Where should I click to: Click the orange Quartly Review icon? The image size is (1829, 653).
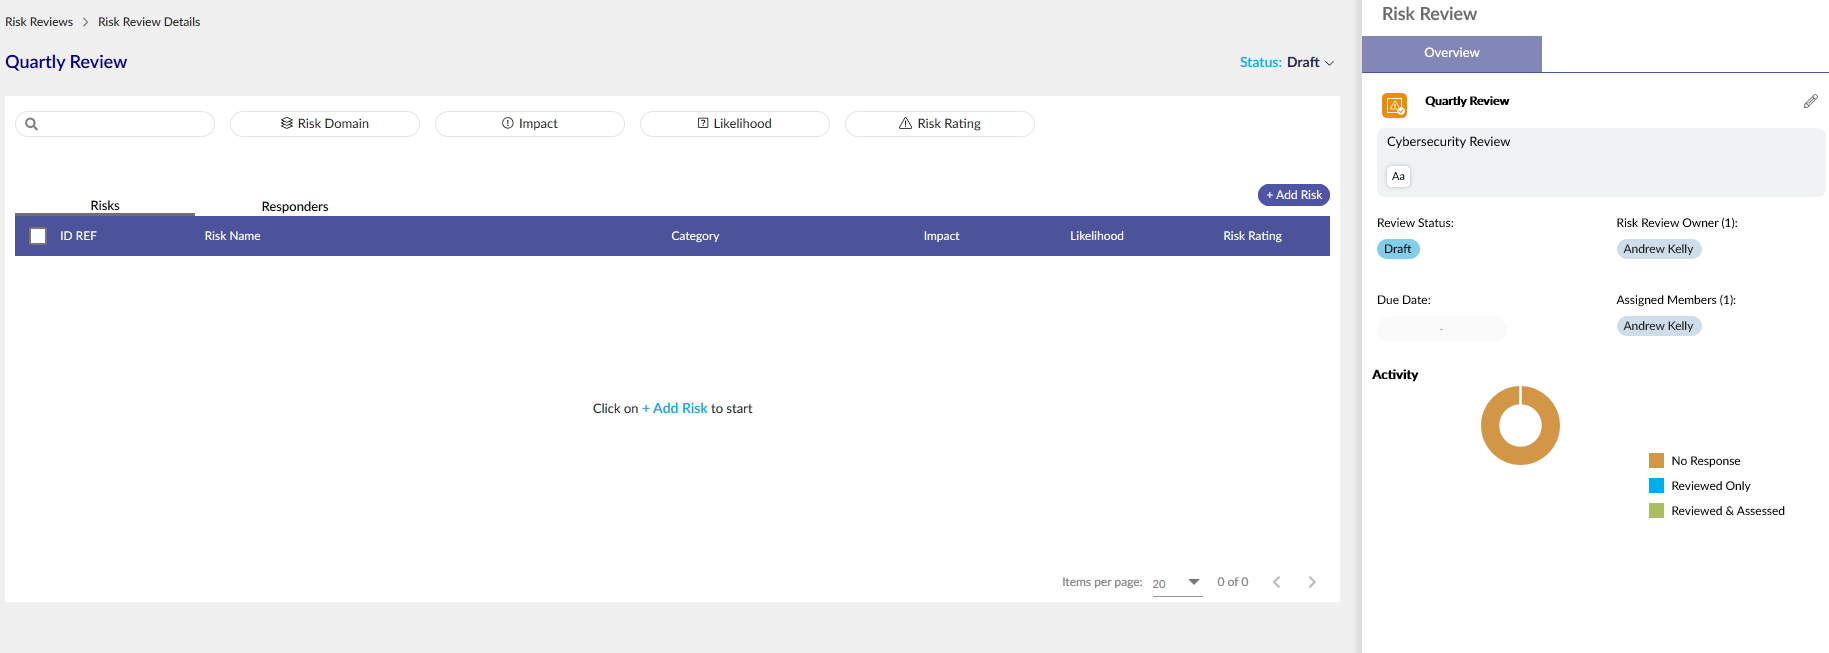coord(1394,105)
